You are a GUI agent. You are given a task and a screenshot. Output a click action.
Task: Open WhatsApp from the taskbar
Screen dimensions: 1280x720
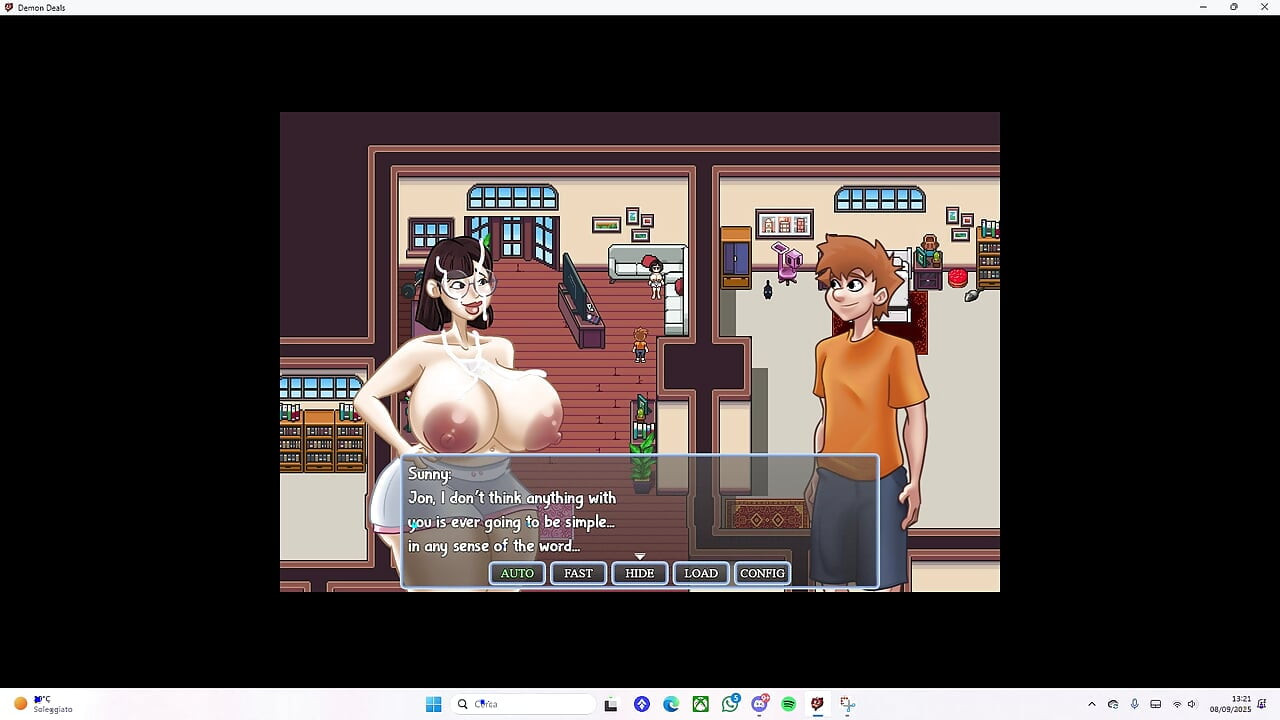point(730,704)
